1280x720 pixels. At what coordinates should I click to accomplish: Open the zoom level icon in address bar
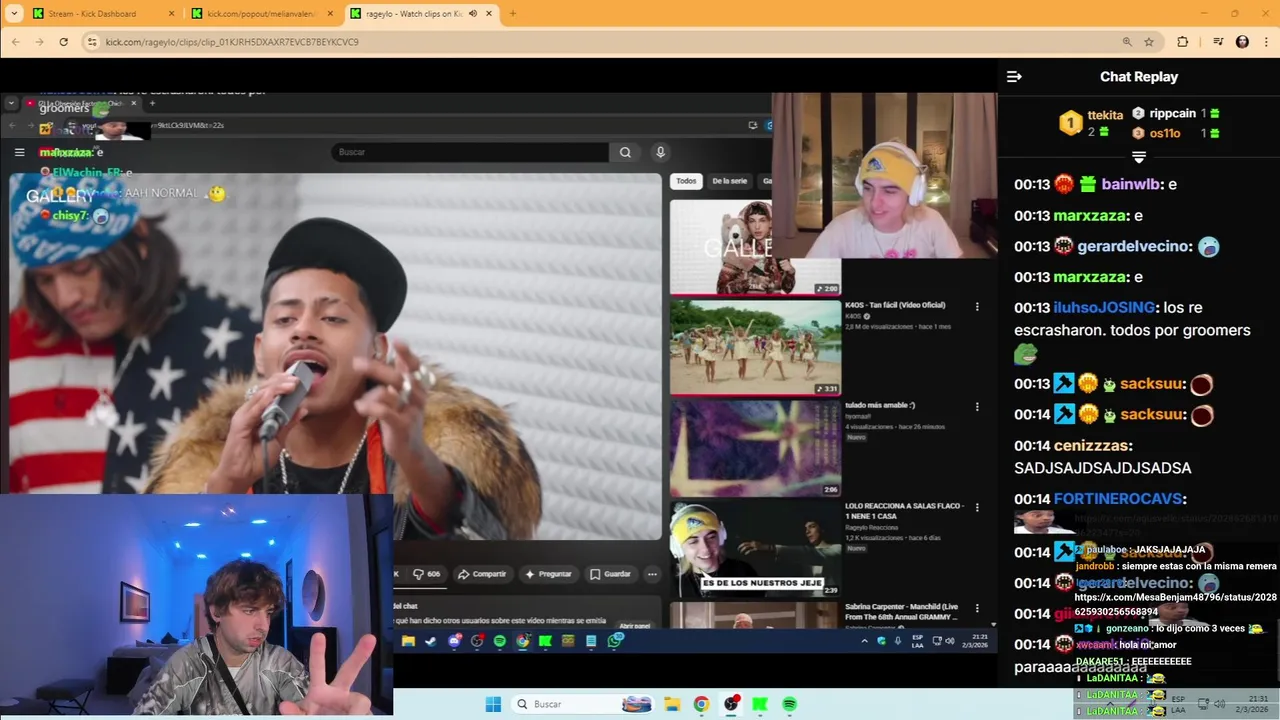point(1127,42)
